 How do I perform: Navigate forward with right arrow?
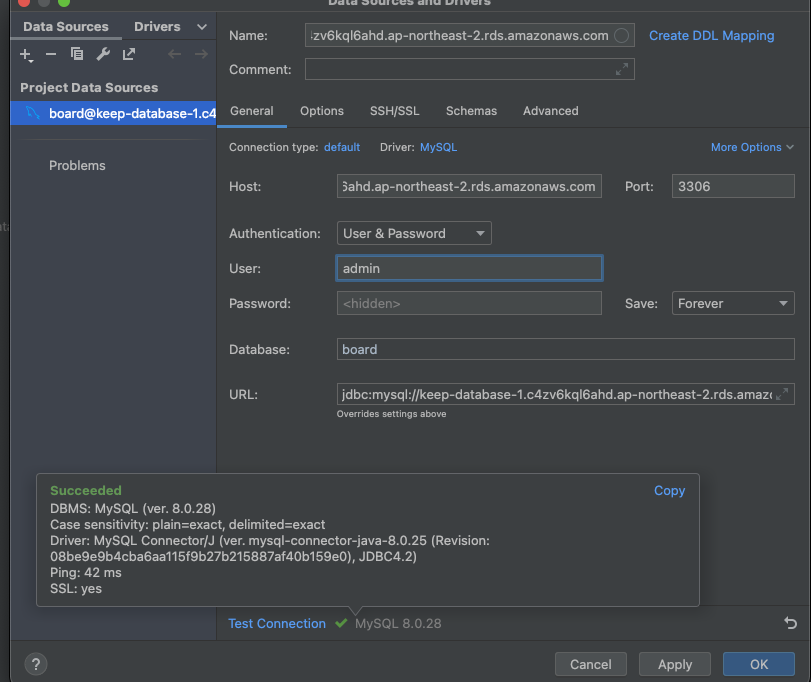(x=201, y=54)
